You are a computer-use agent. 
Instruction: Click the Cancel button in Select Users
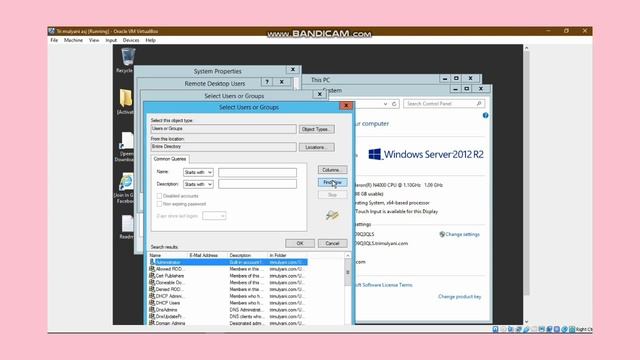pos(332,243)
